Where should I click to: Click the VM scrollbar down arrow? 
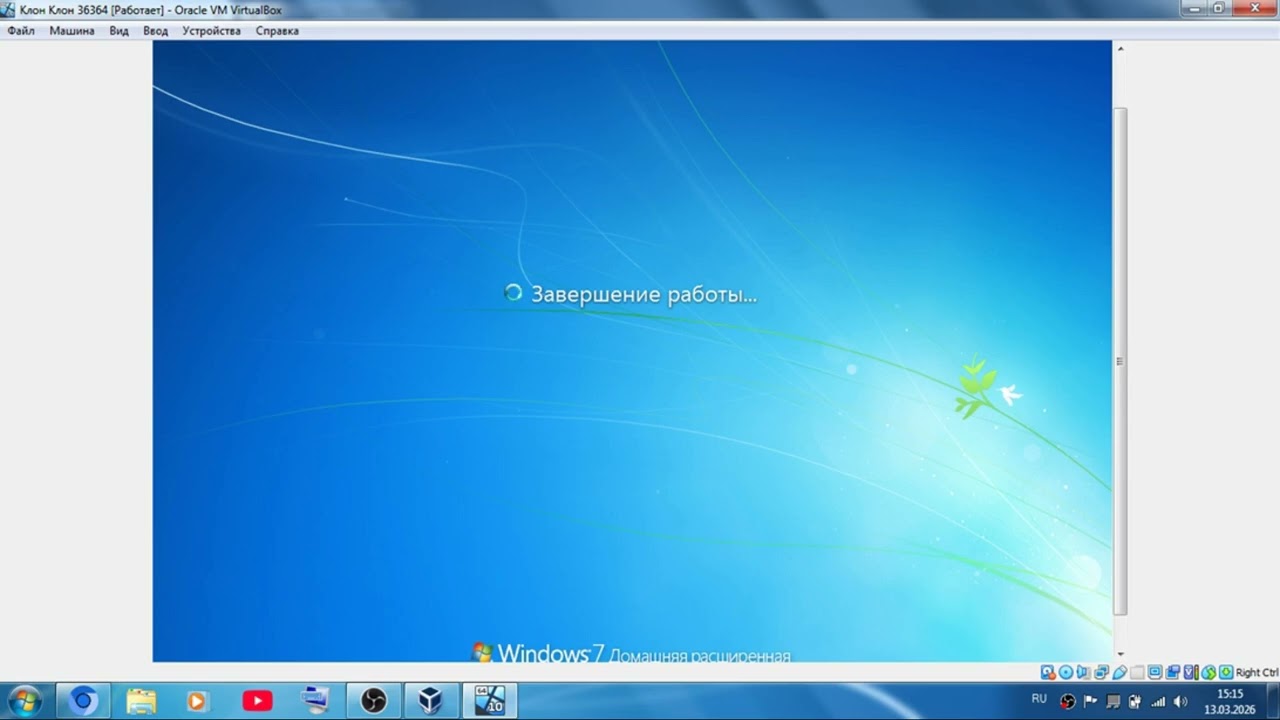tap(1120, 654)
